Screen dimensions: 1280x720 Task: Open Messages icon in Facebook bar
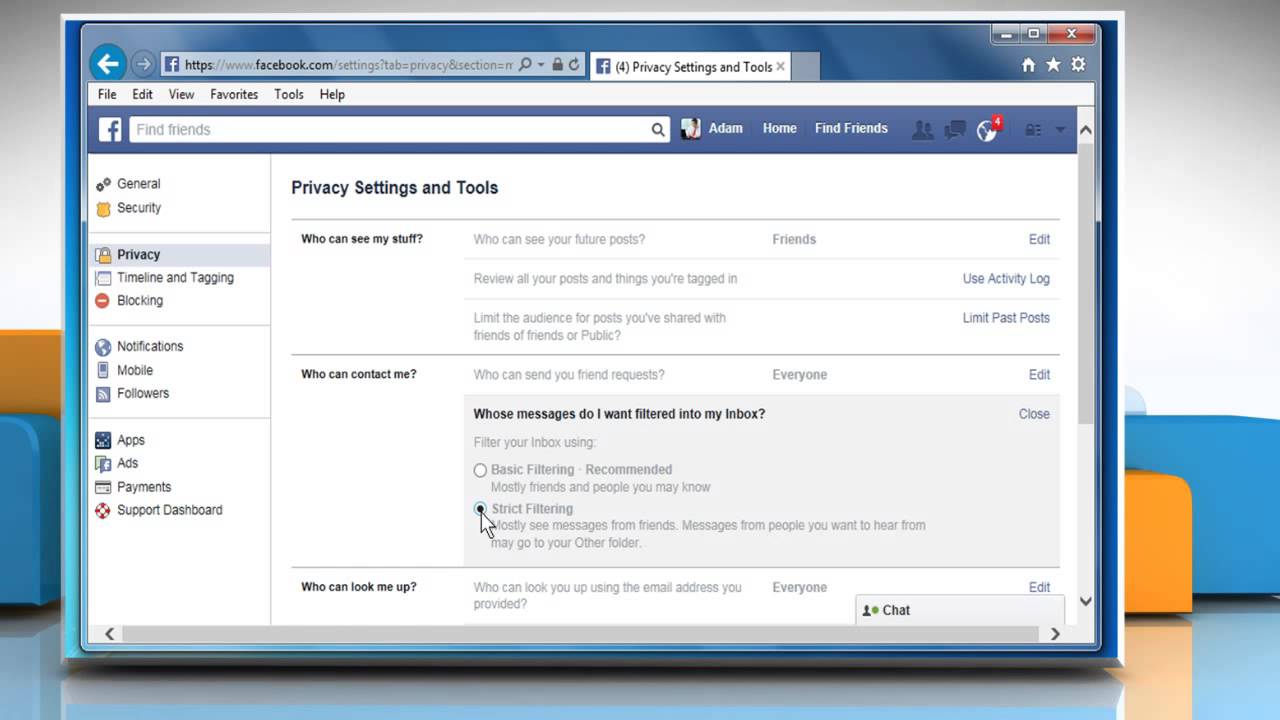tap(955, 129)
